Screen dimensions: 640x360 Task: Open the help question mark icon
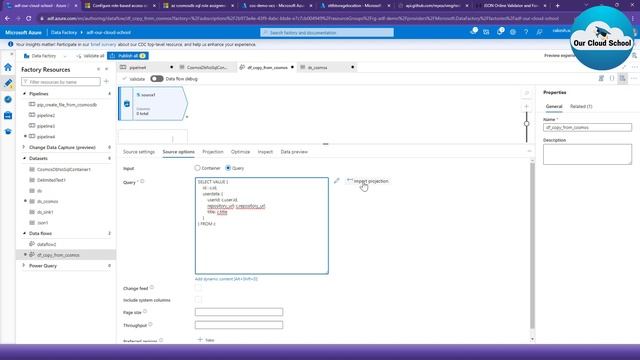(x=526, y=32)
